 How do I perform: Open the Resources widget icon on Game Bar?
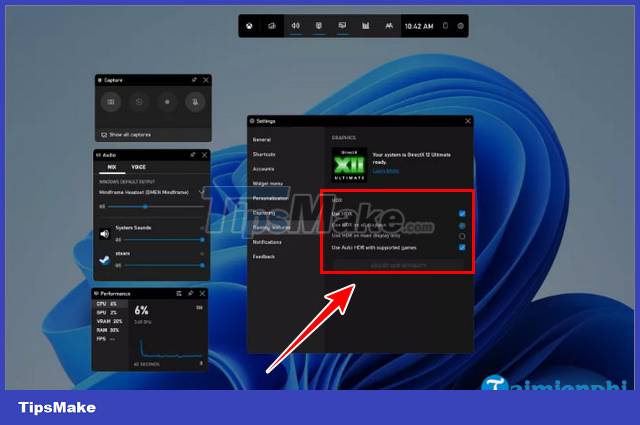pyautogui.click(x=366, y=26)
